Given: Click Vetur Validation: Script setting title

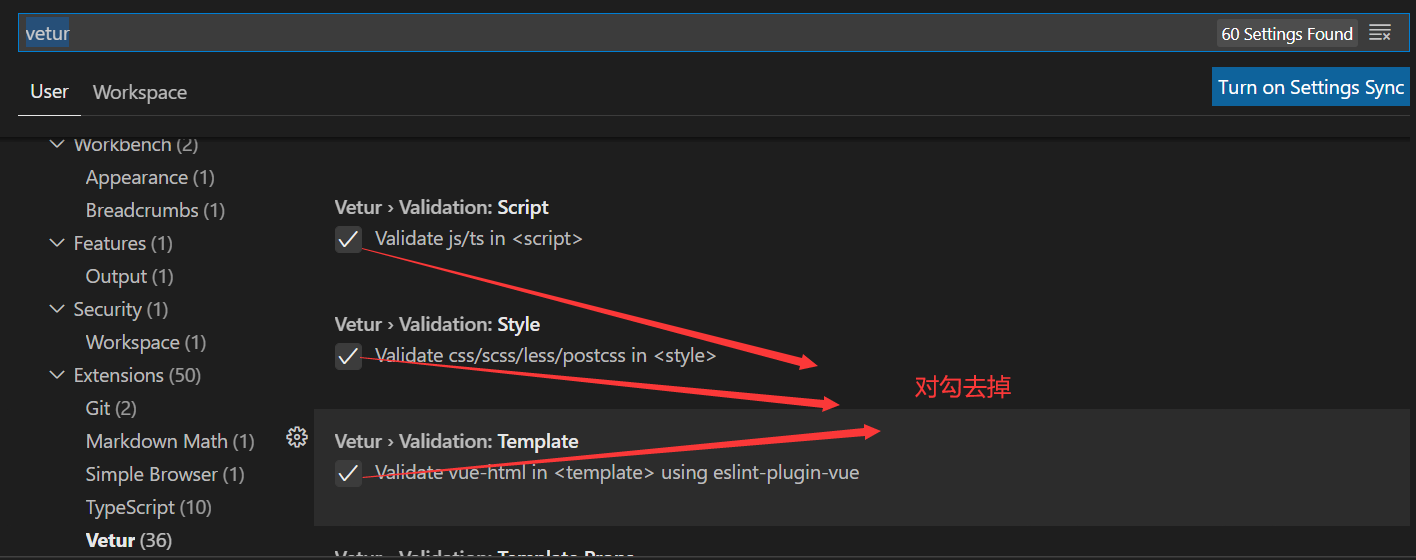Looking at the screenshot, I should [441, 207].
